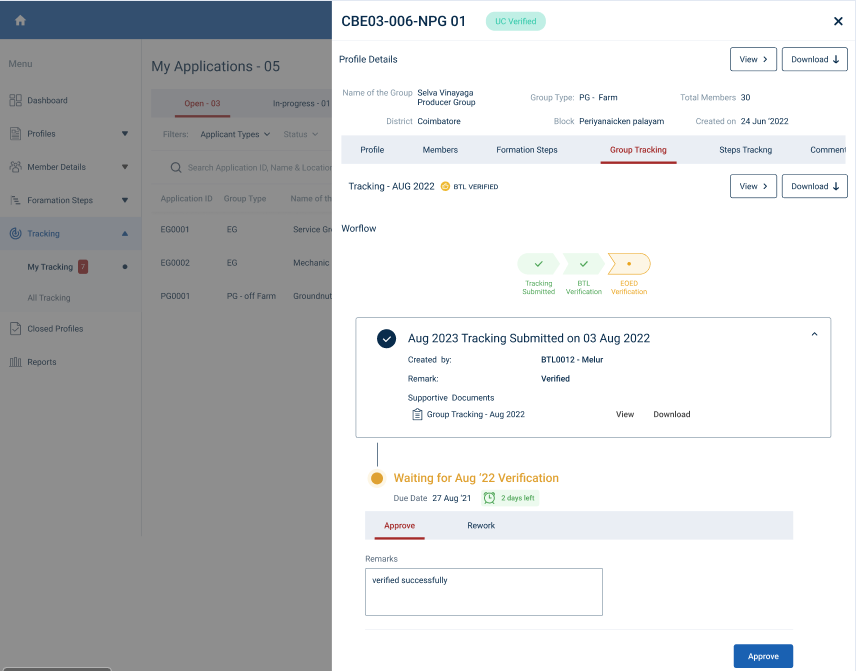This screenshot has width=856, height=671.
Task: Click the blue Approve button
Action: pos(763,656)
